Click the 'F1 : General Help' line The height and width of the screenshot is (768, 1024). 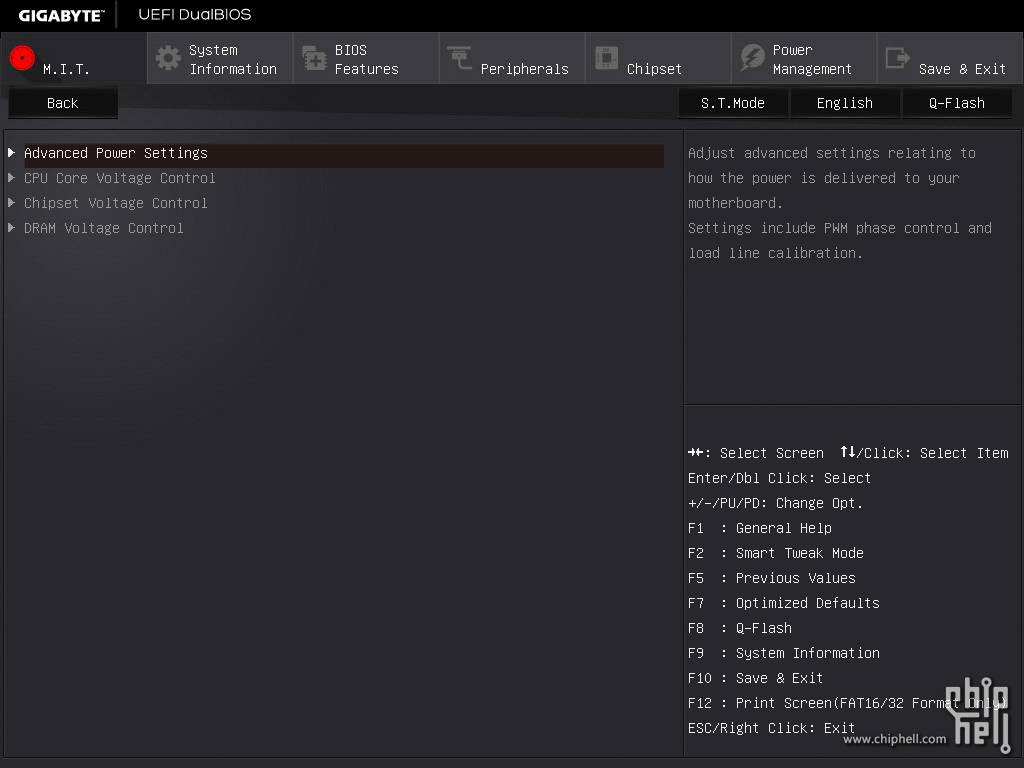pos(760,528)
